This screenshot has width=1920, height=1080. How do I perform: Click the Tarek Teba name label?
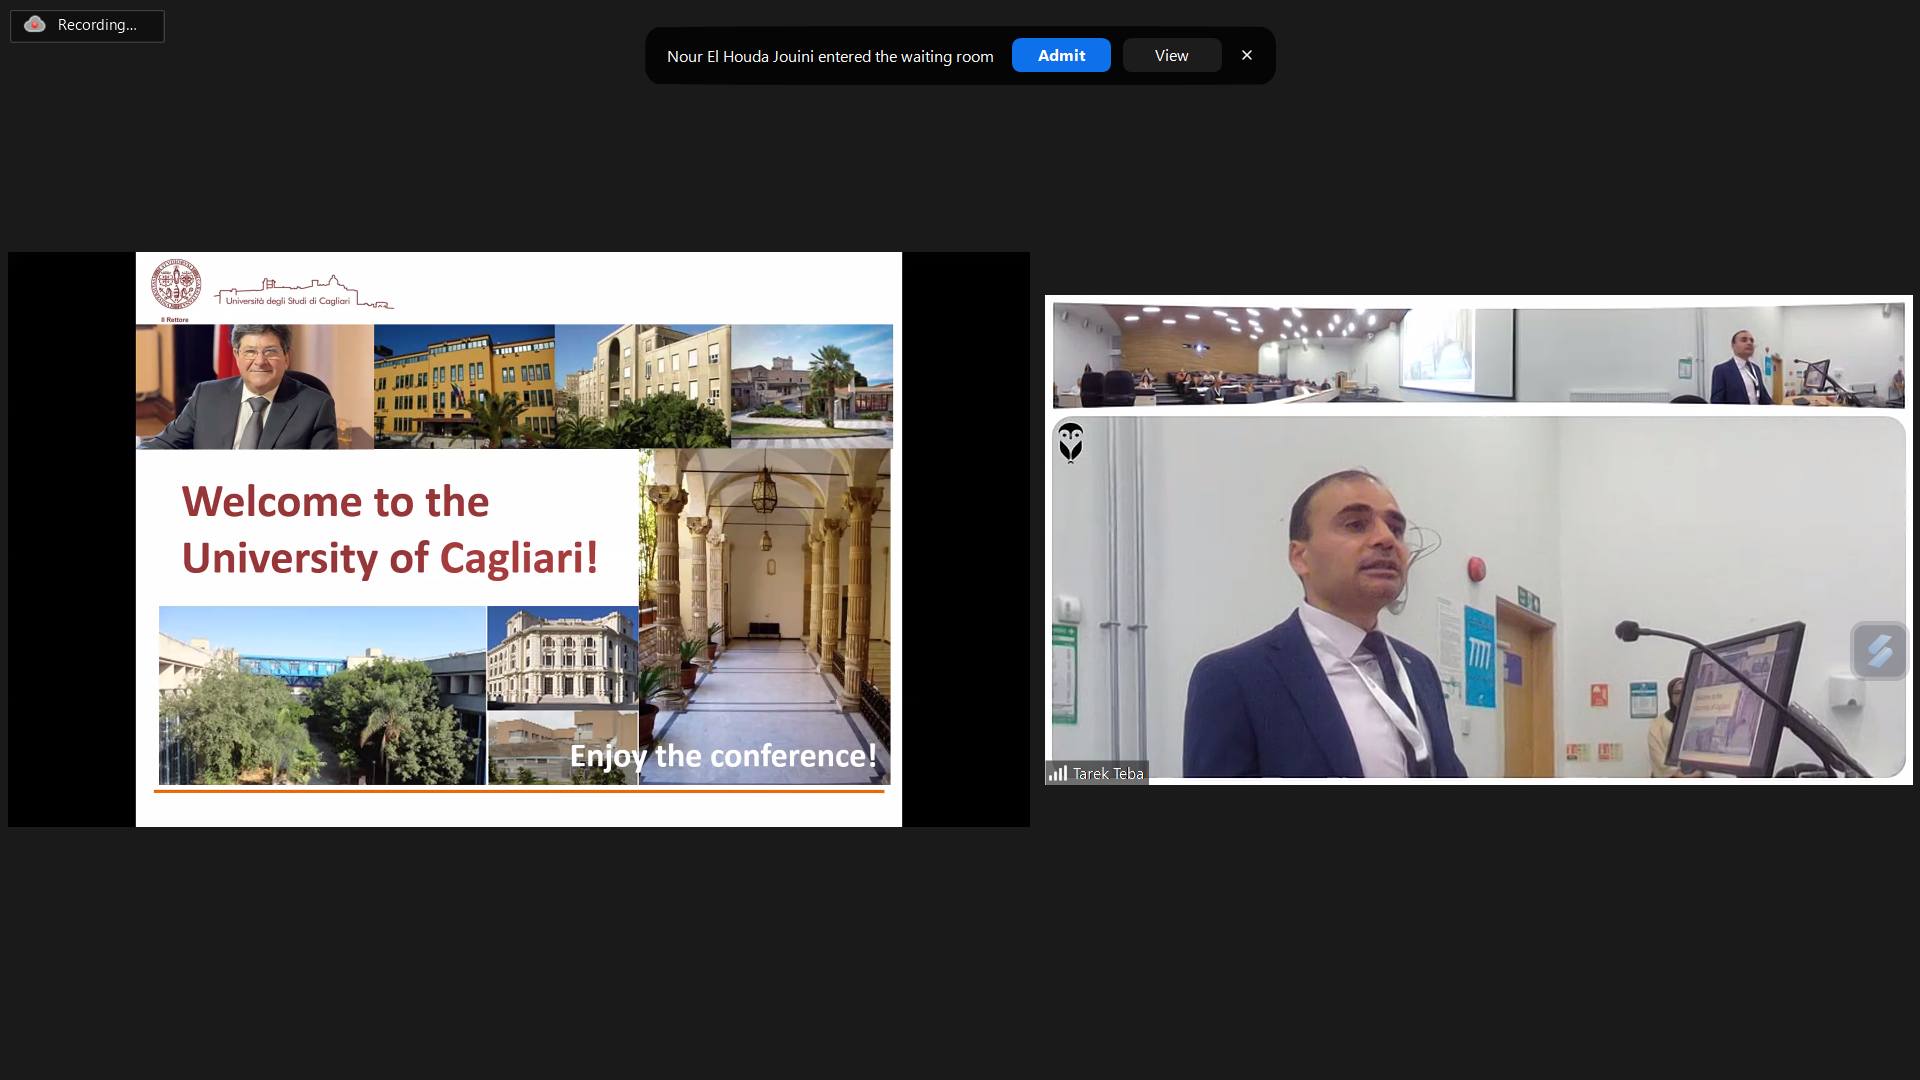1108,774
